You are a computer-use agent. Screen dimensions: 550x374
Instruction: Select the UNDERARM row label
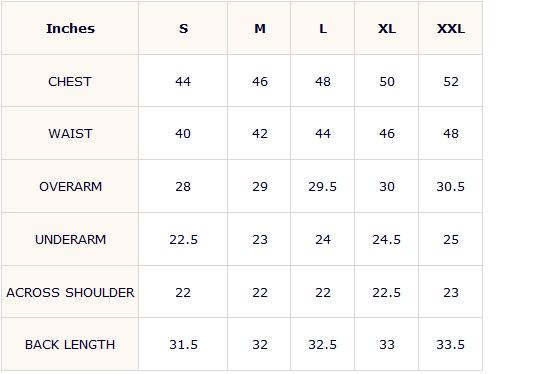pyautogui.click(x=71, y=239)
